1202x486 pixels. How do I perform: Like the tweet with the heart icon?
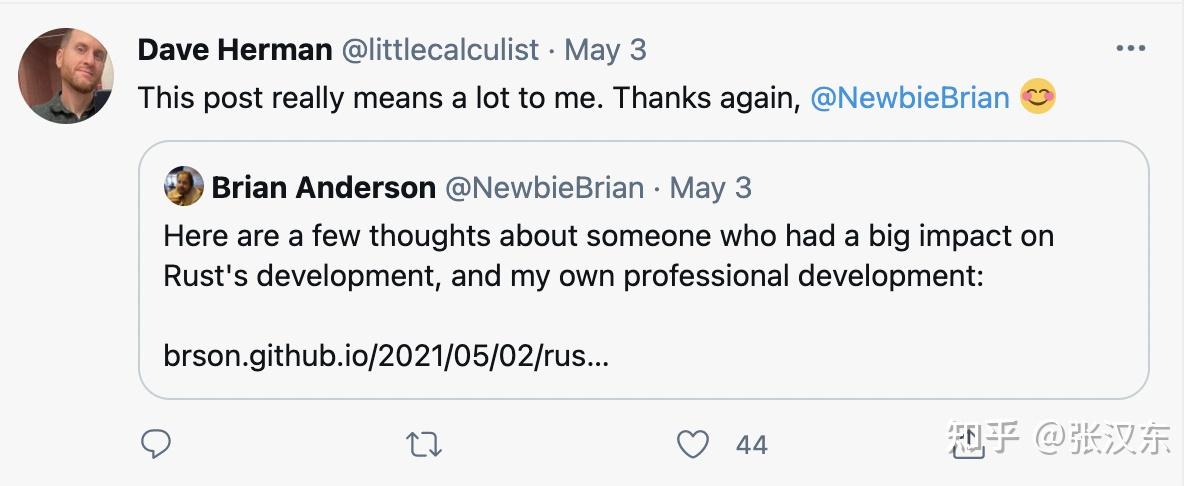(693, 444)
